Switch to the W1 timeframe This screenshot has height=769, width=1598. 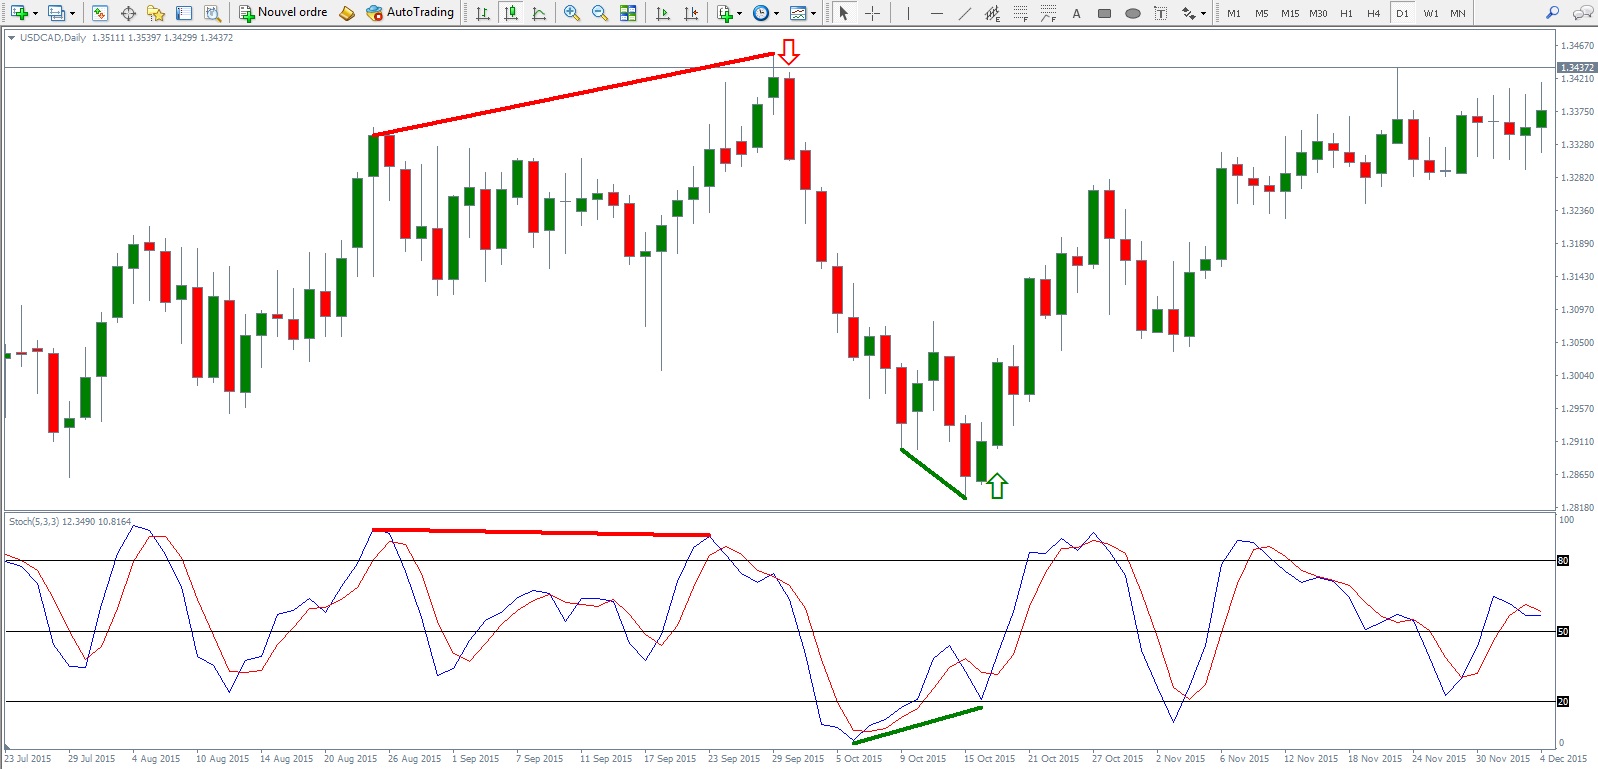[1430, 13]
